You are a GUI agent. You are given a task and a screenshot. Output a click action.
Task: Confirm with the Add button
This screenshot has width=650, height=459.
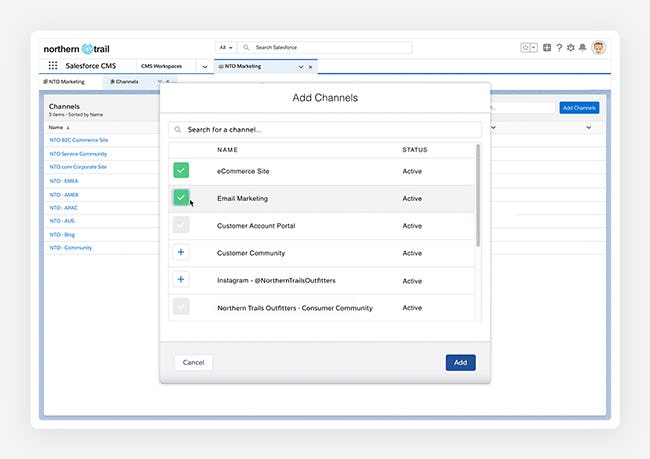coord(461,362)
